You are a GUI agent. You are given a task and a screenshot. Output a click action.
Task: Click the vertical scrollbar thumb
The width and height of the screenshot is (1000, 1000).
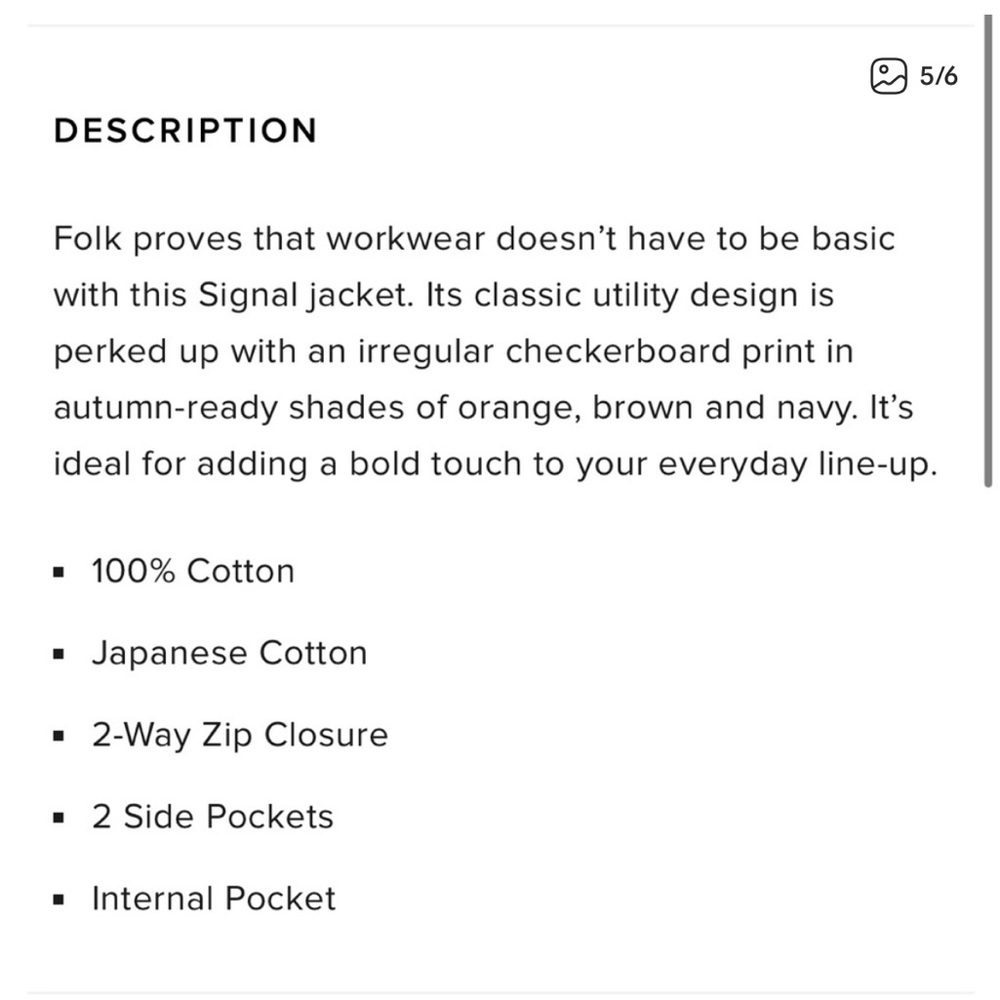point(988,250)
